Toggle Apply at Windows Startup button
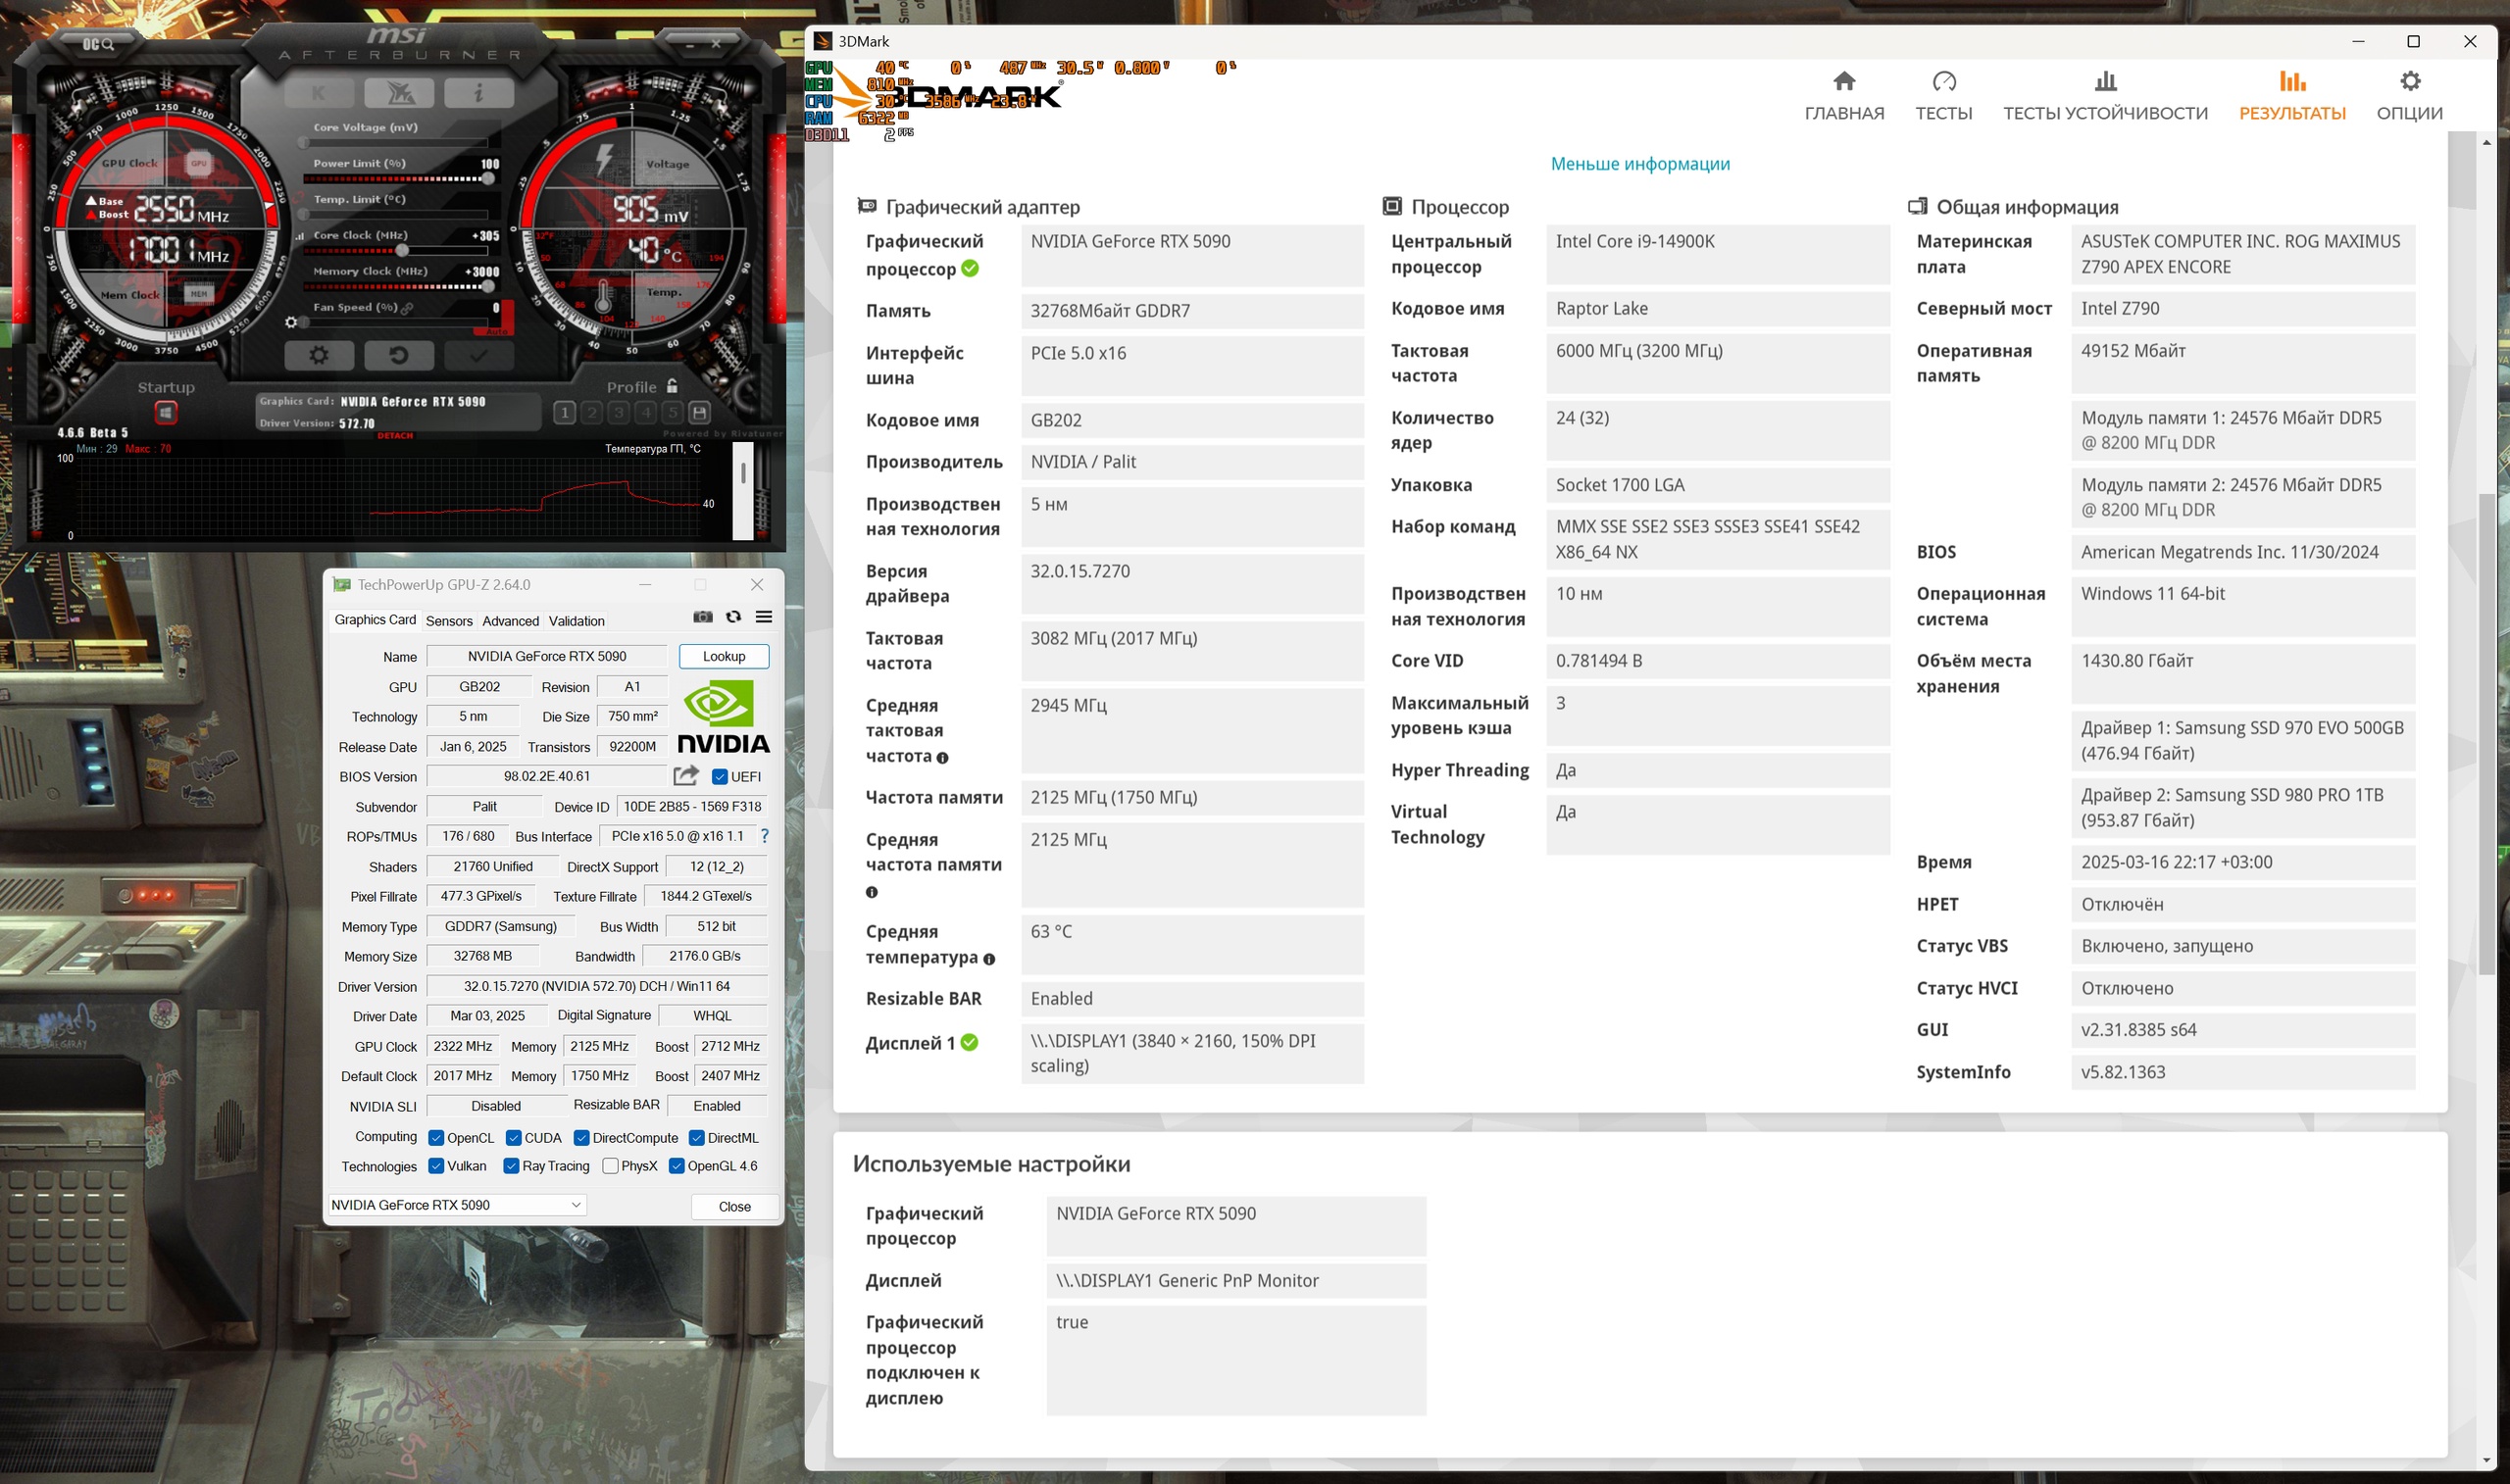 pos(166,412)
